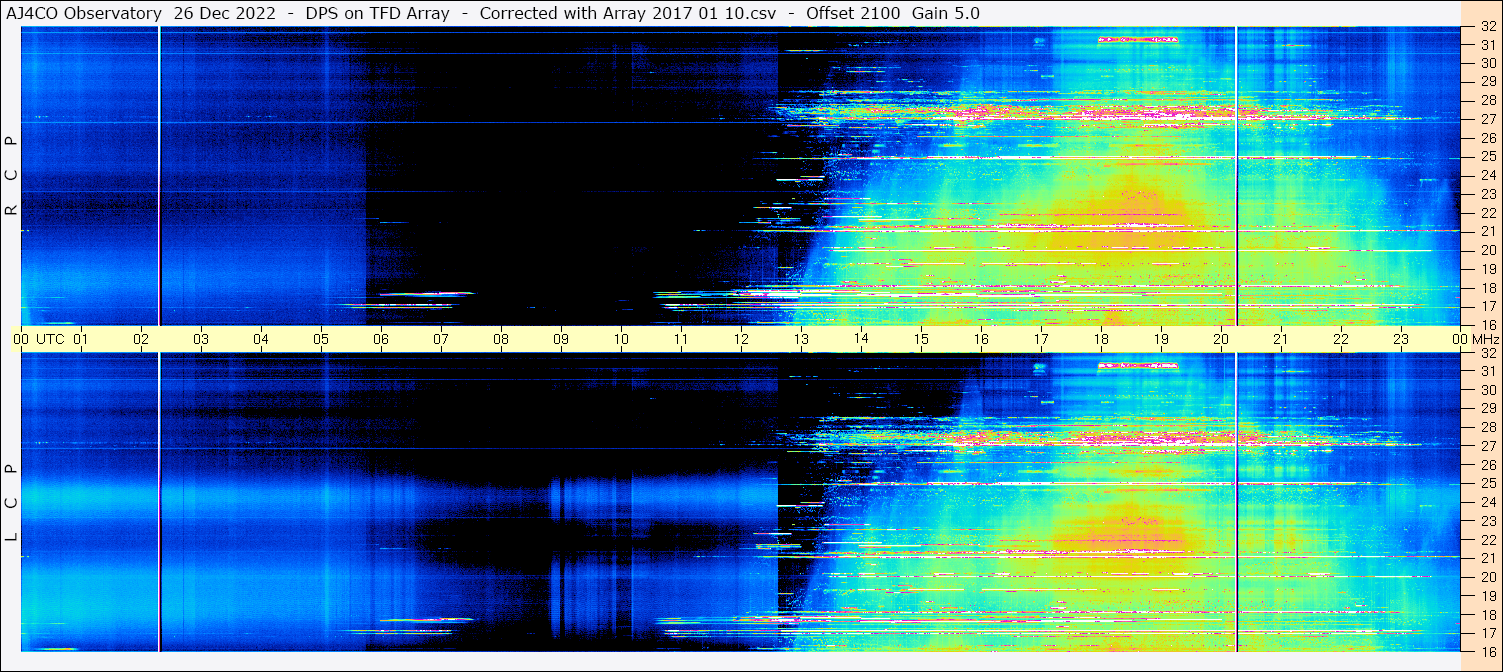The image size is (1503, 672).
Task: Click the UTC label on time axis
Action: coord(50,339)
